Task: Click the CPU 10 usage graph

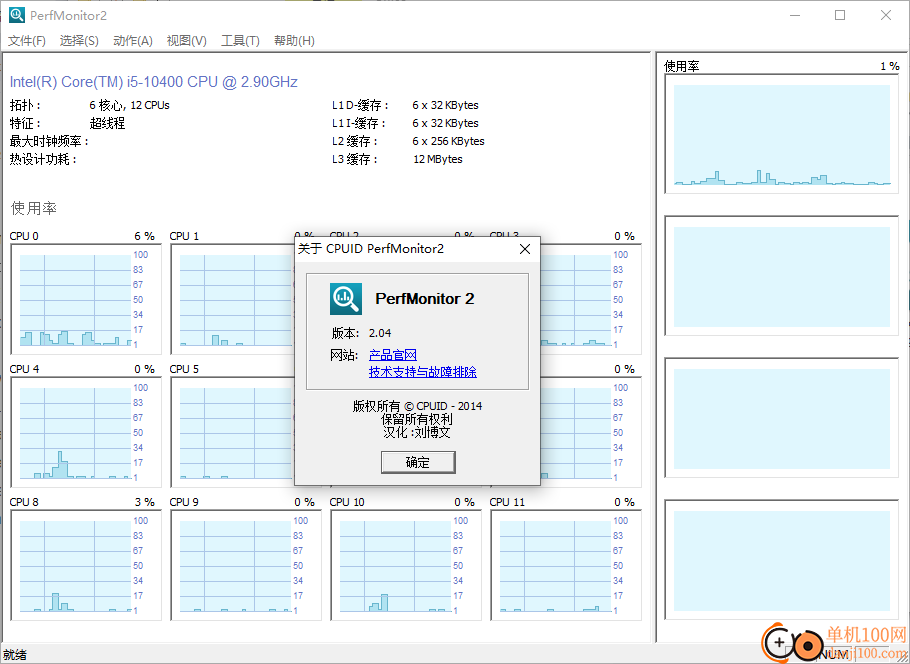Action: [406, 565]
